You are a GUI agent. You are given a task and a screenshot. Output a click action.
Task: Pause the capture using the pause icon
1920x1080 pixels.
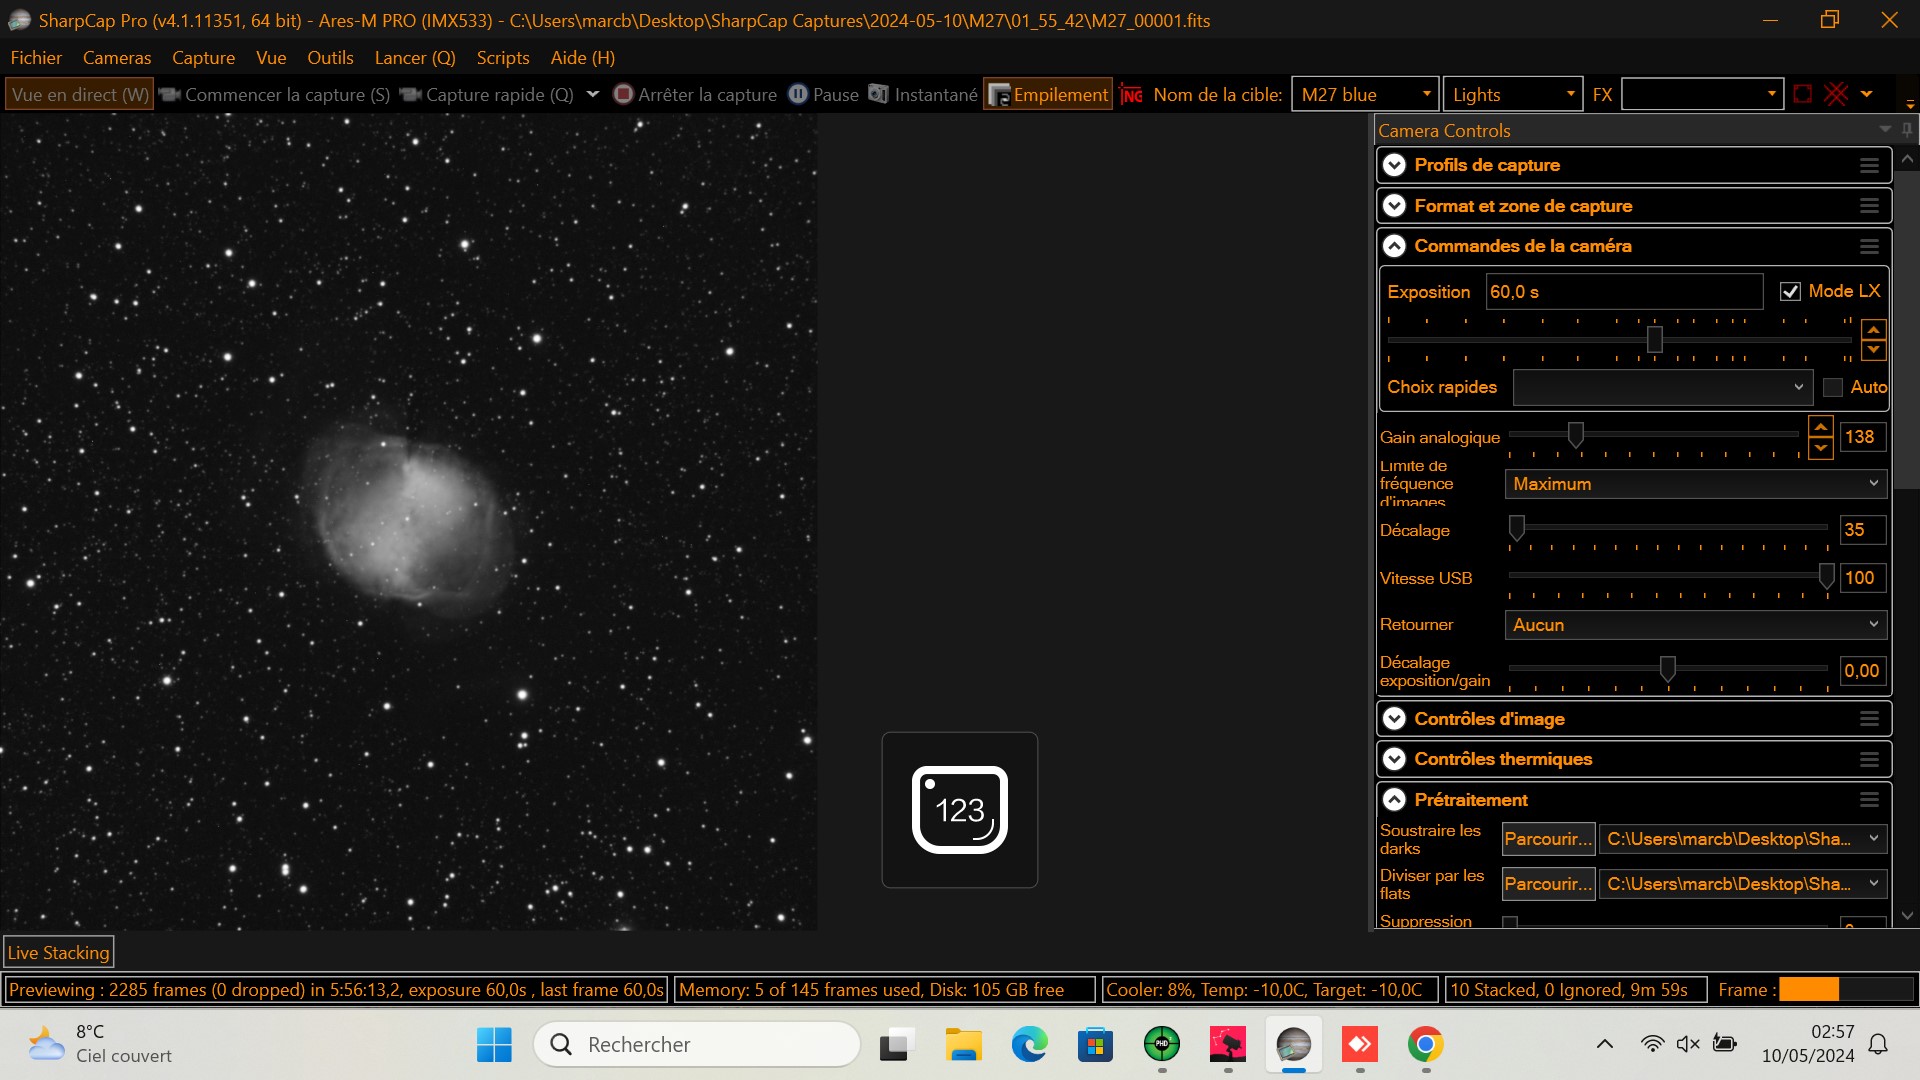tap(797, 94)
